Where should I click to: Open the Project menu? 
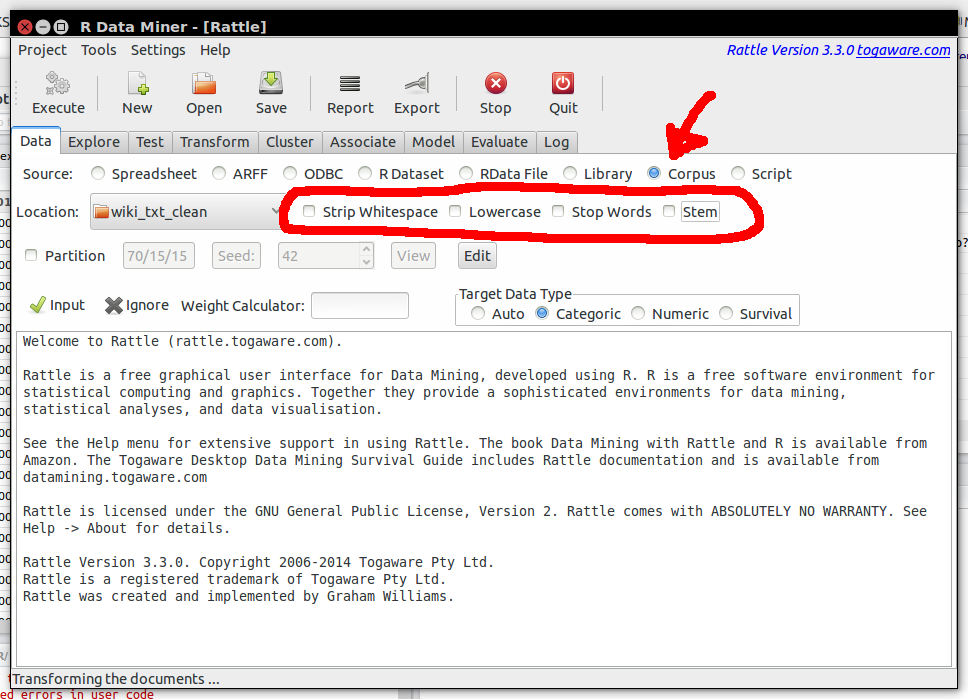click(42, 50)
